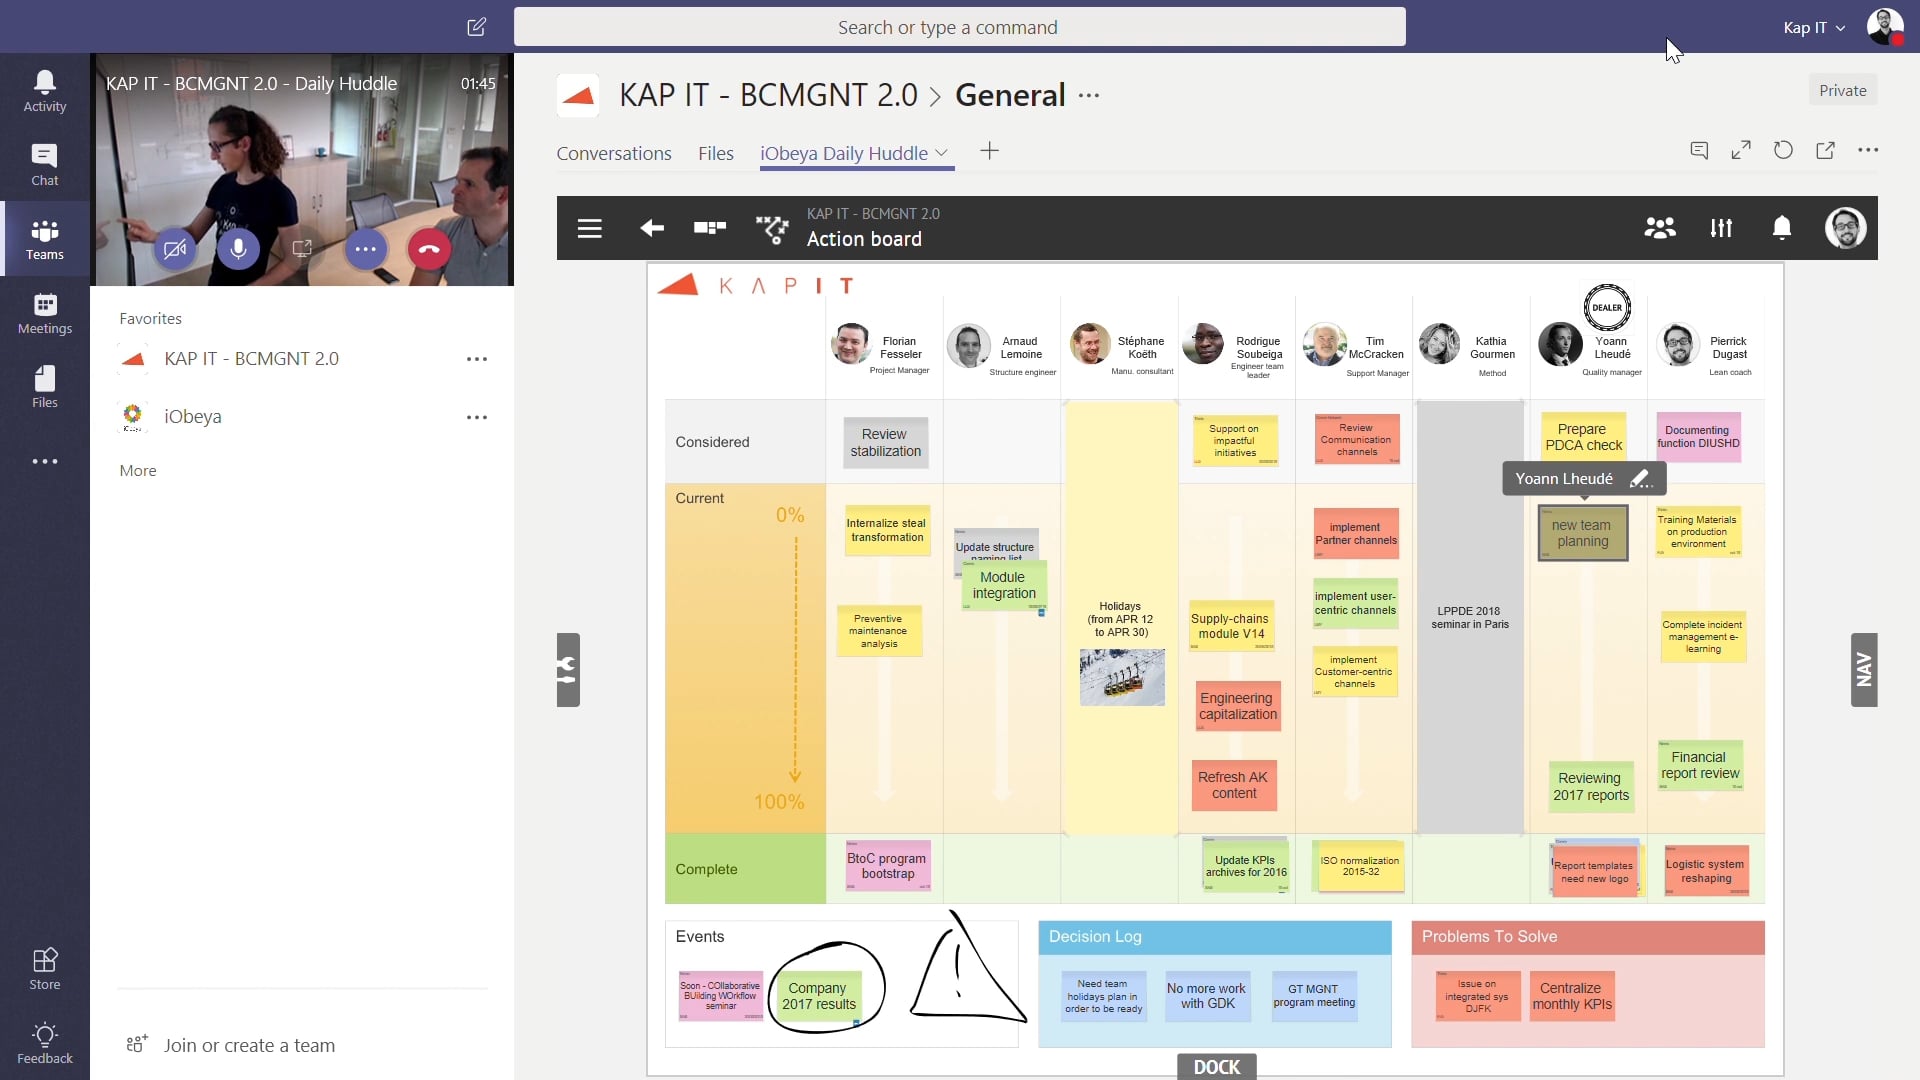Select 'Company 2017 results' note
The image size is (1920, 1080).
point(819,996)
